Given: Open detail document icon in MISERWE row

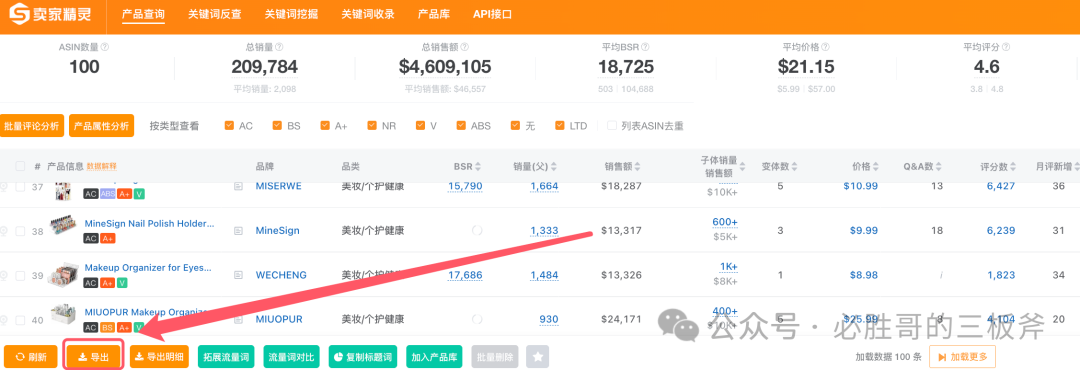Looking at the screenshot, I should tap(238, 186).
